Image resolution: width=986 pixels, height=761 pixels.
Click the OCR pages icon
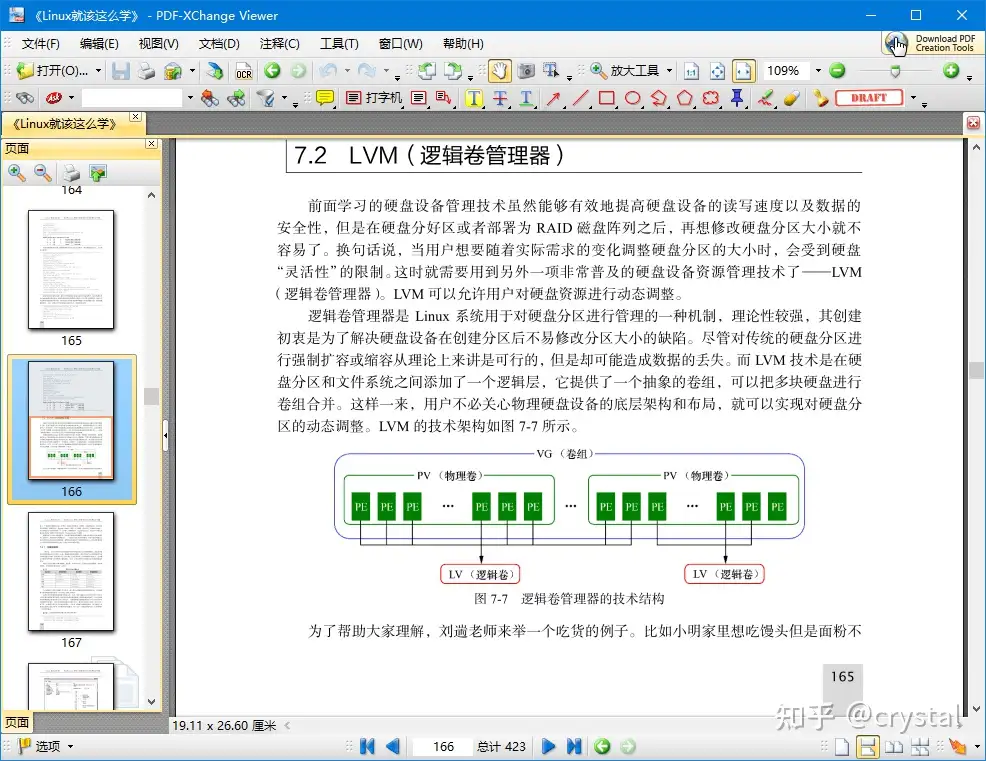(243, 71)
